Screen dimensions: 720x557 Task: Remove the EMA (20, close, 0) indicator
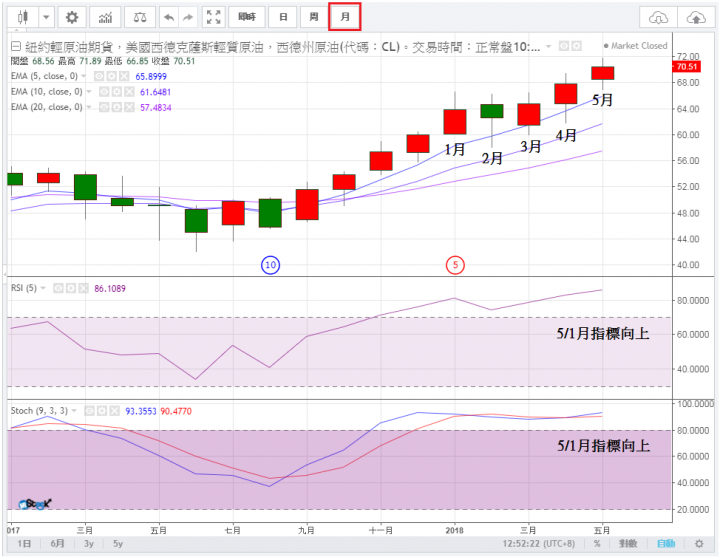coord(129,107)
